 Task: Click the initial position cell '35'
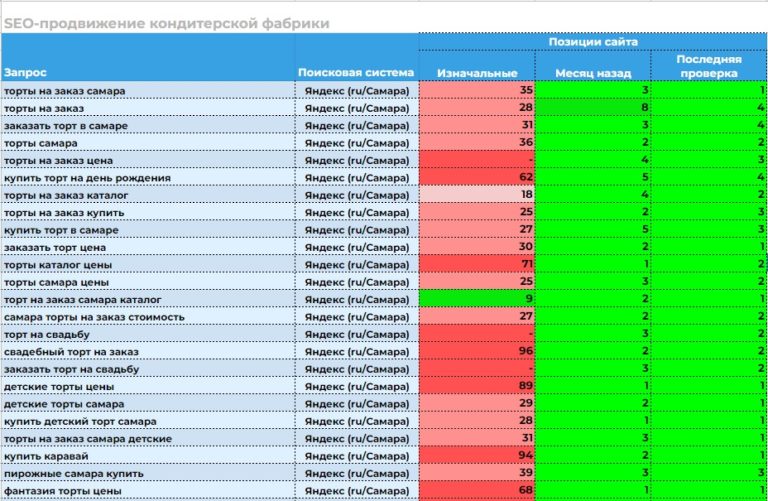(477, 90)
